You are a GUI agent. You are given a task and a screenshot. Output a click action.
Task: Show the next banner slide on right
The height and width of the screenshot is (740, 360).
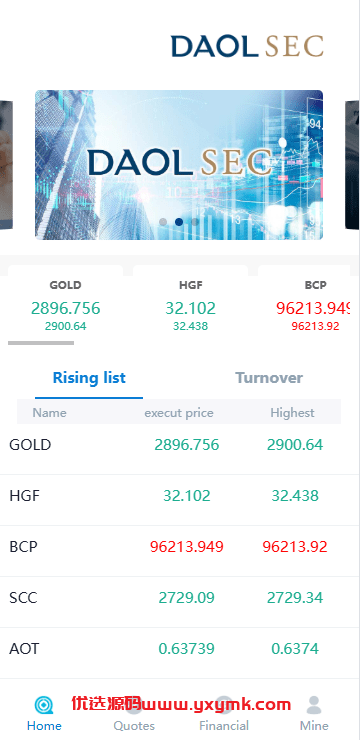point(352,165)
